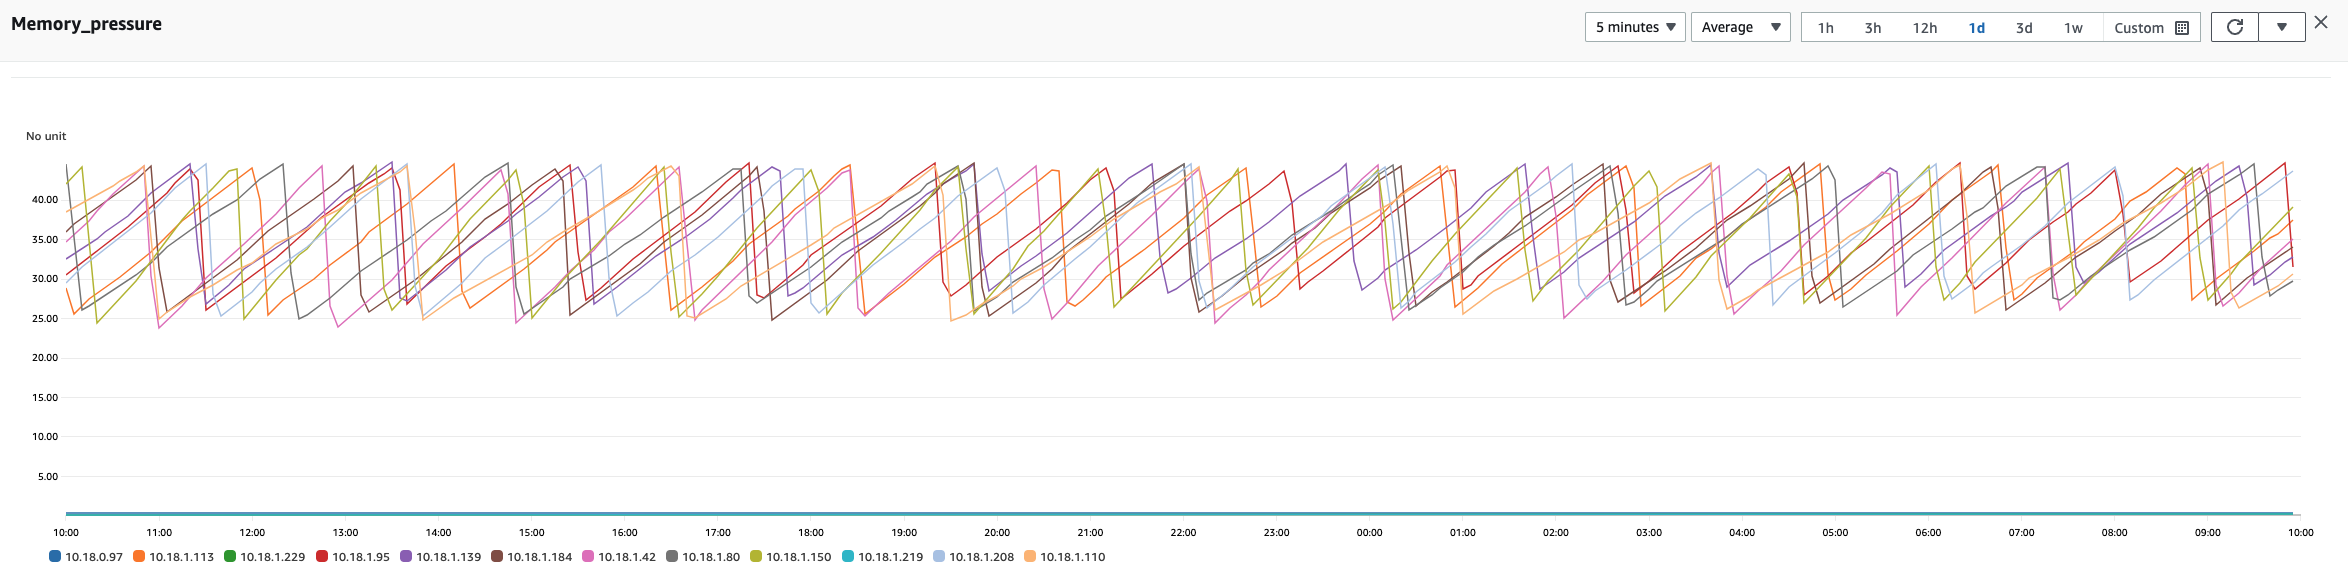Image resolution: width=2348 pixels, height=585 pixels.
Task: Close the Memory_pressure graph view
Action: coord(2321,22)
